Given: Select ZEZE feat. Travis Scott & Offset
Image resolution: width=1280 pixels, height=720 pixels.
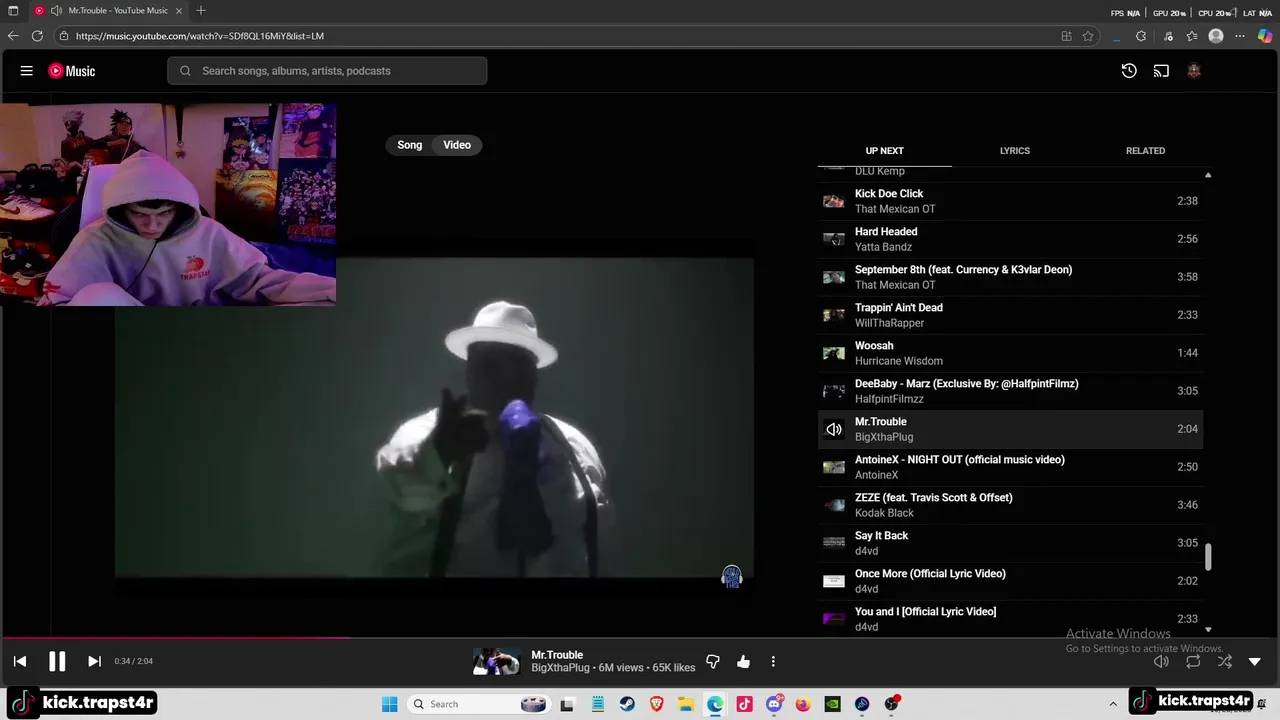Looking at the screenshot, I should coord(1010,505).
